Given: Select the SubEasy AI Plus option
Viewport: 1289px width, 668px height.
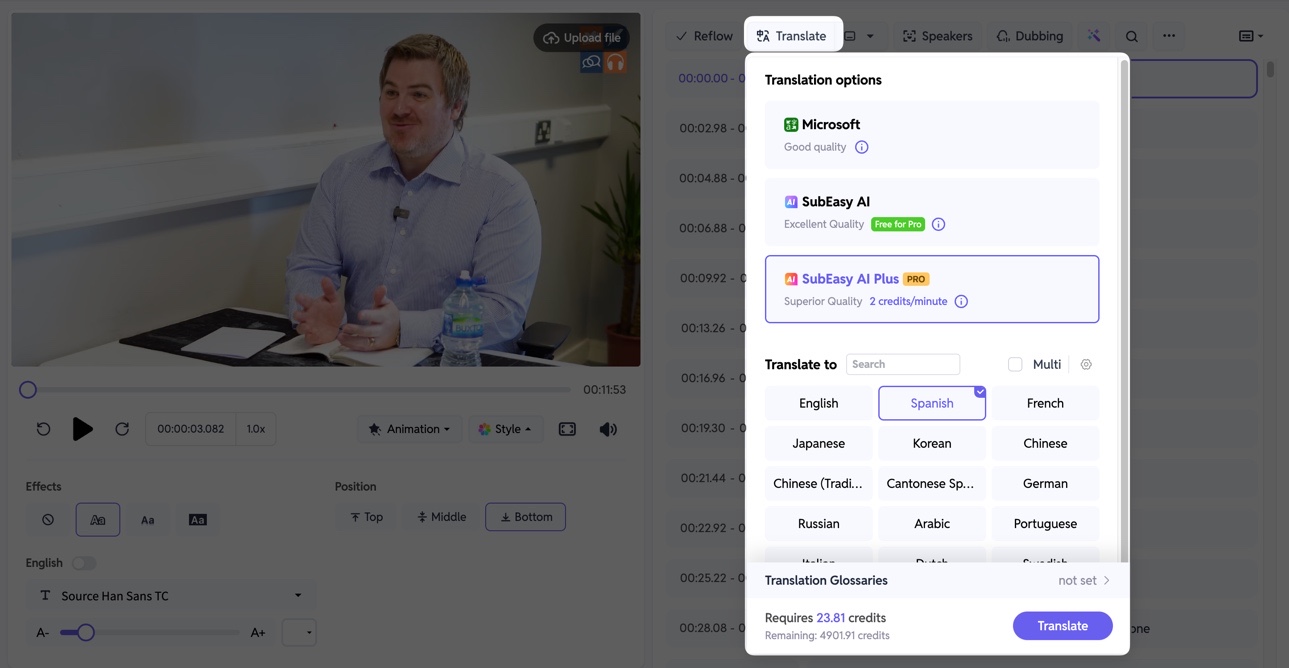Looking at the screenshot, I should coord(932,289).
